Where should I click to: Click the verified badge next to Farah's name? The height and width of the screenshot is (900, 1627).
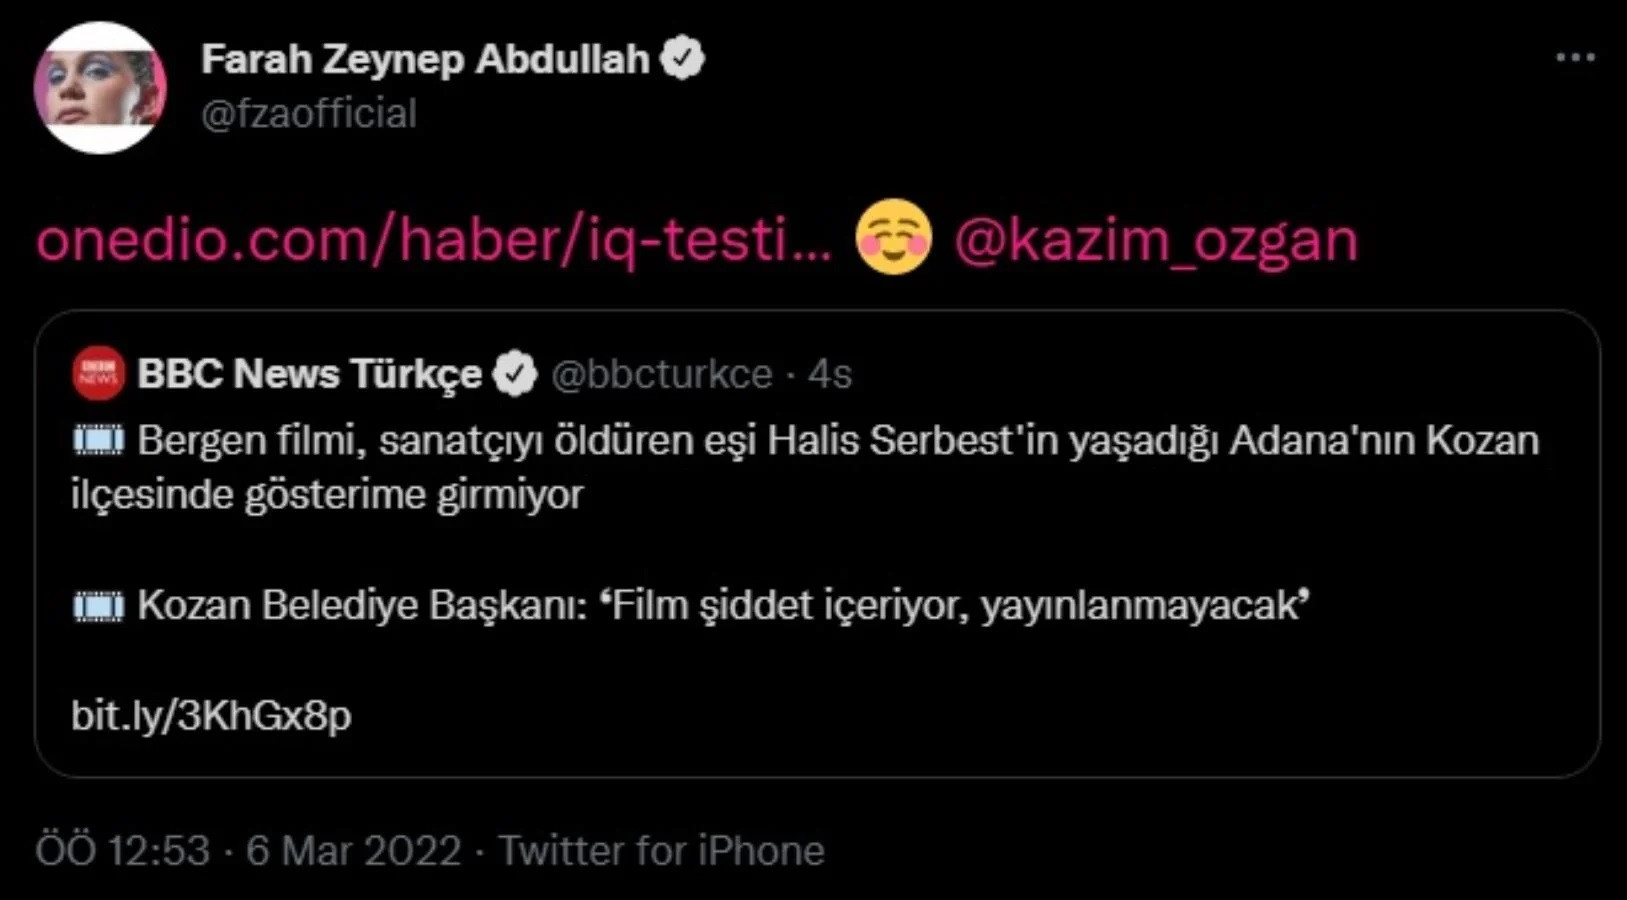click(x=684, y=57)
